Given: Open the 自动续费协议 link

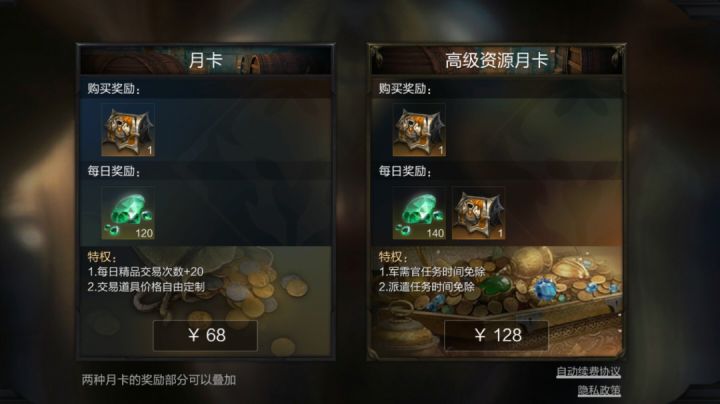Looking at the screenshot, I should [589, 372].
